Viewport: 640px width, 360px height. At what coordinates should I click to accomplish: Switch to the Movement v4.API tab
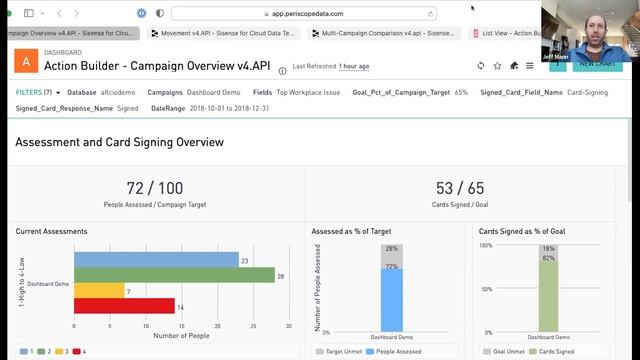223,33
